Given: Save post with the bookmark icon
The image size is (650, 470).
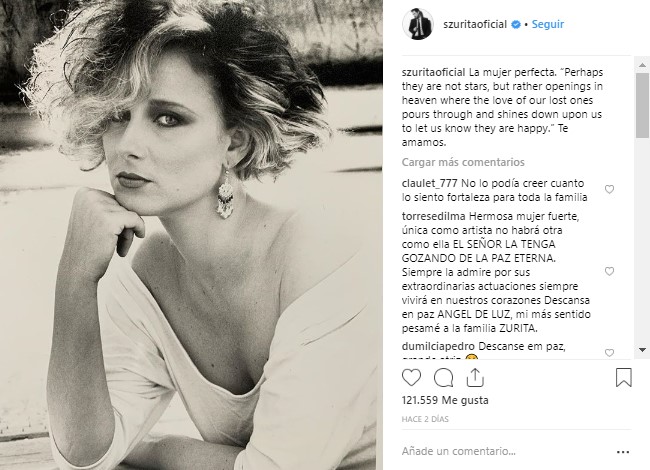Looking at the screenshot, I should pos(623,378).
